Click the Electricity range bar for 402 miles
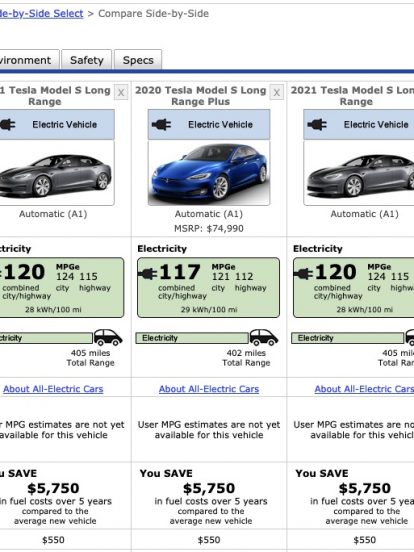 tap(192, 338)
